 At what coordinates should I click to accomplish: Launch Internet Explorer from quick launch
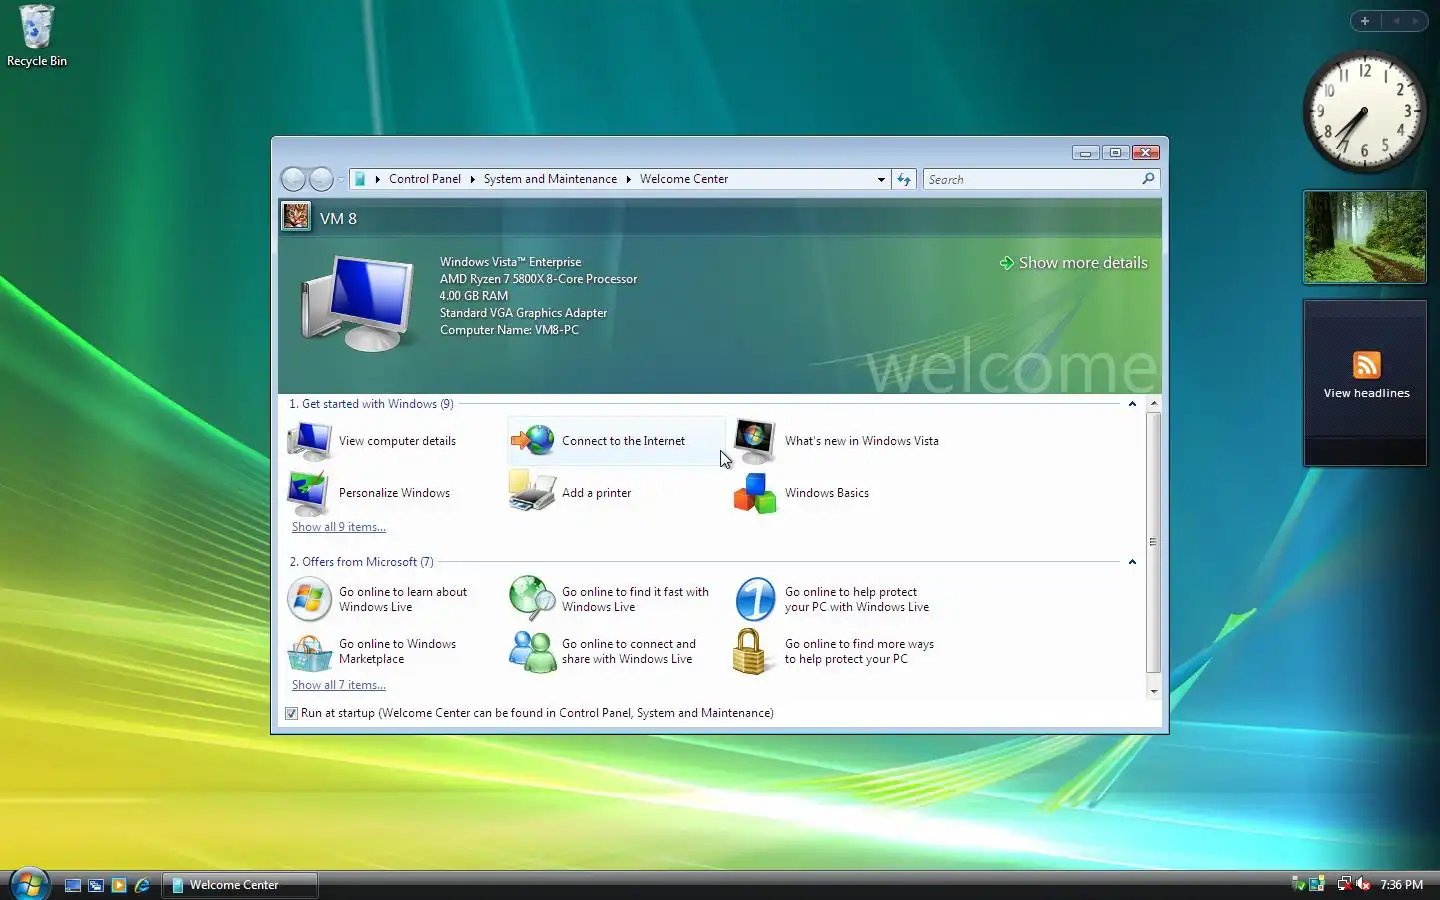(x=143, y=885)
